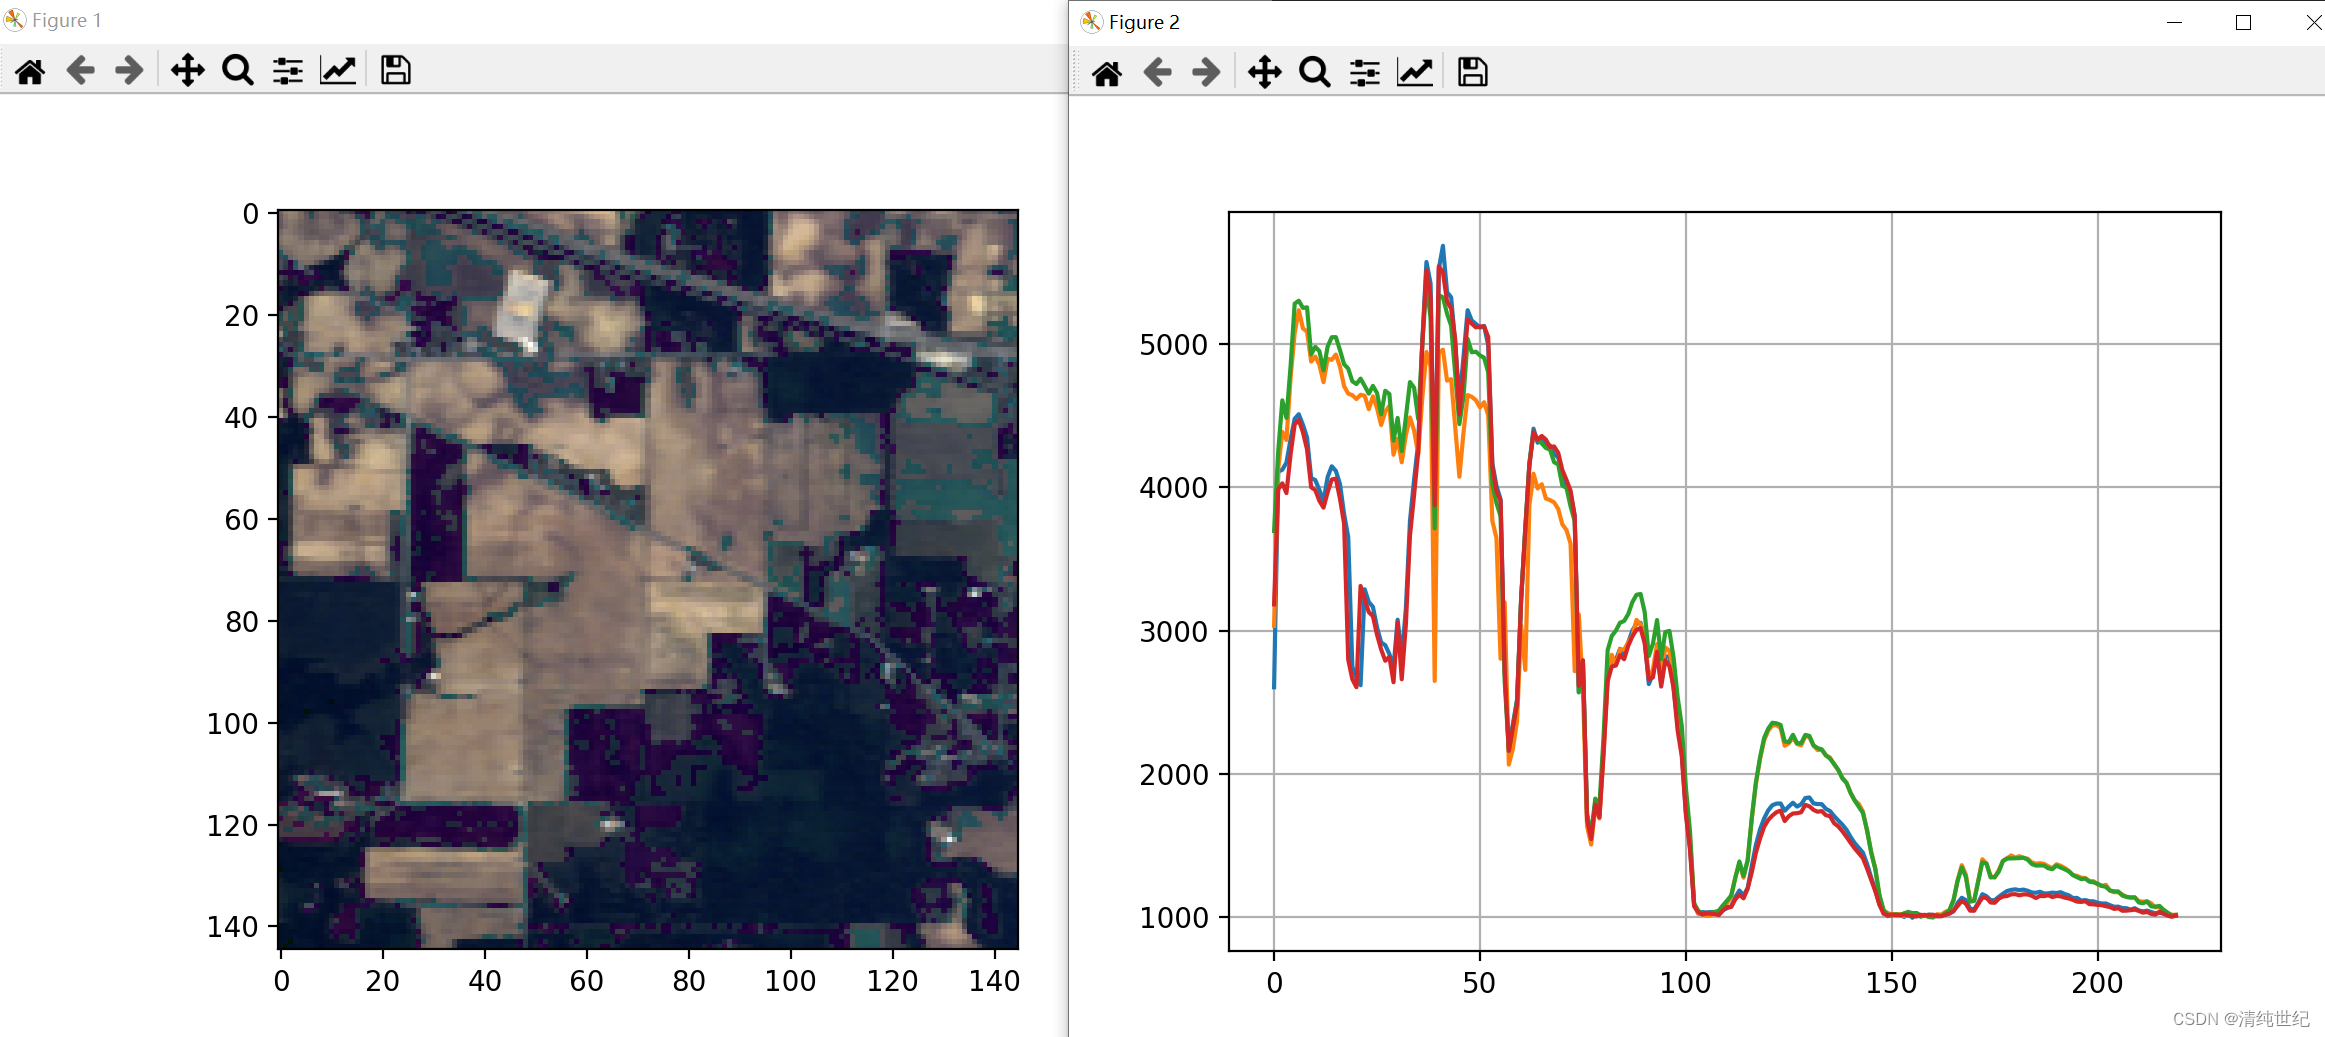The width and height of the screenshot is (2325, 1037).
Task: Reset the view using Home icon in Figure 1
Action: [x=30, y=69]
